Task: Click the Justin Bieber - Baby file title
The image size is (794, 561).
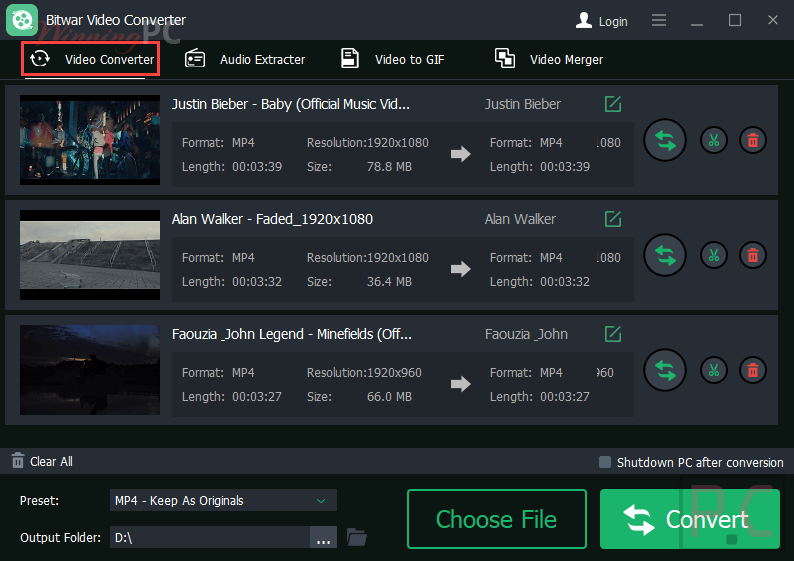Action: point(291,104)
